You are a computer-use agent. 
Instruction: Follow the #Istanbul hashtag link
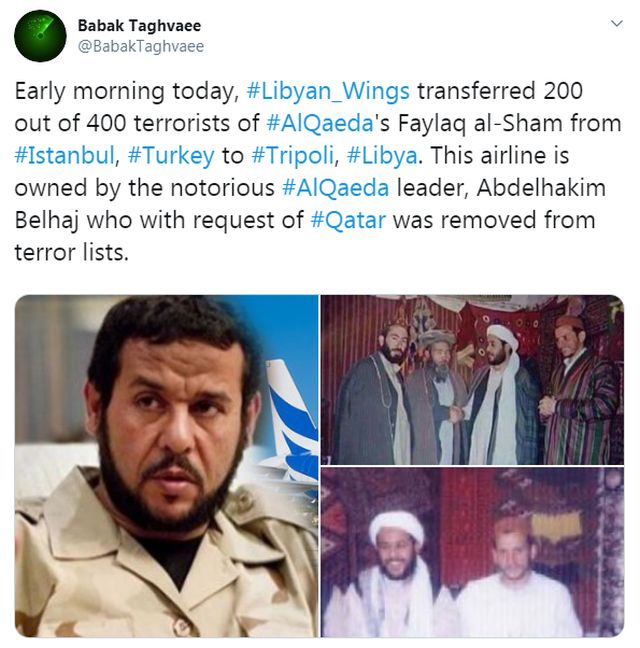click(64, 155)
